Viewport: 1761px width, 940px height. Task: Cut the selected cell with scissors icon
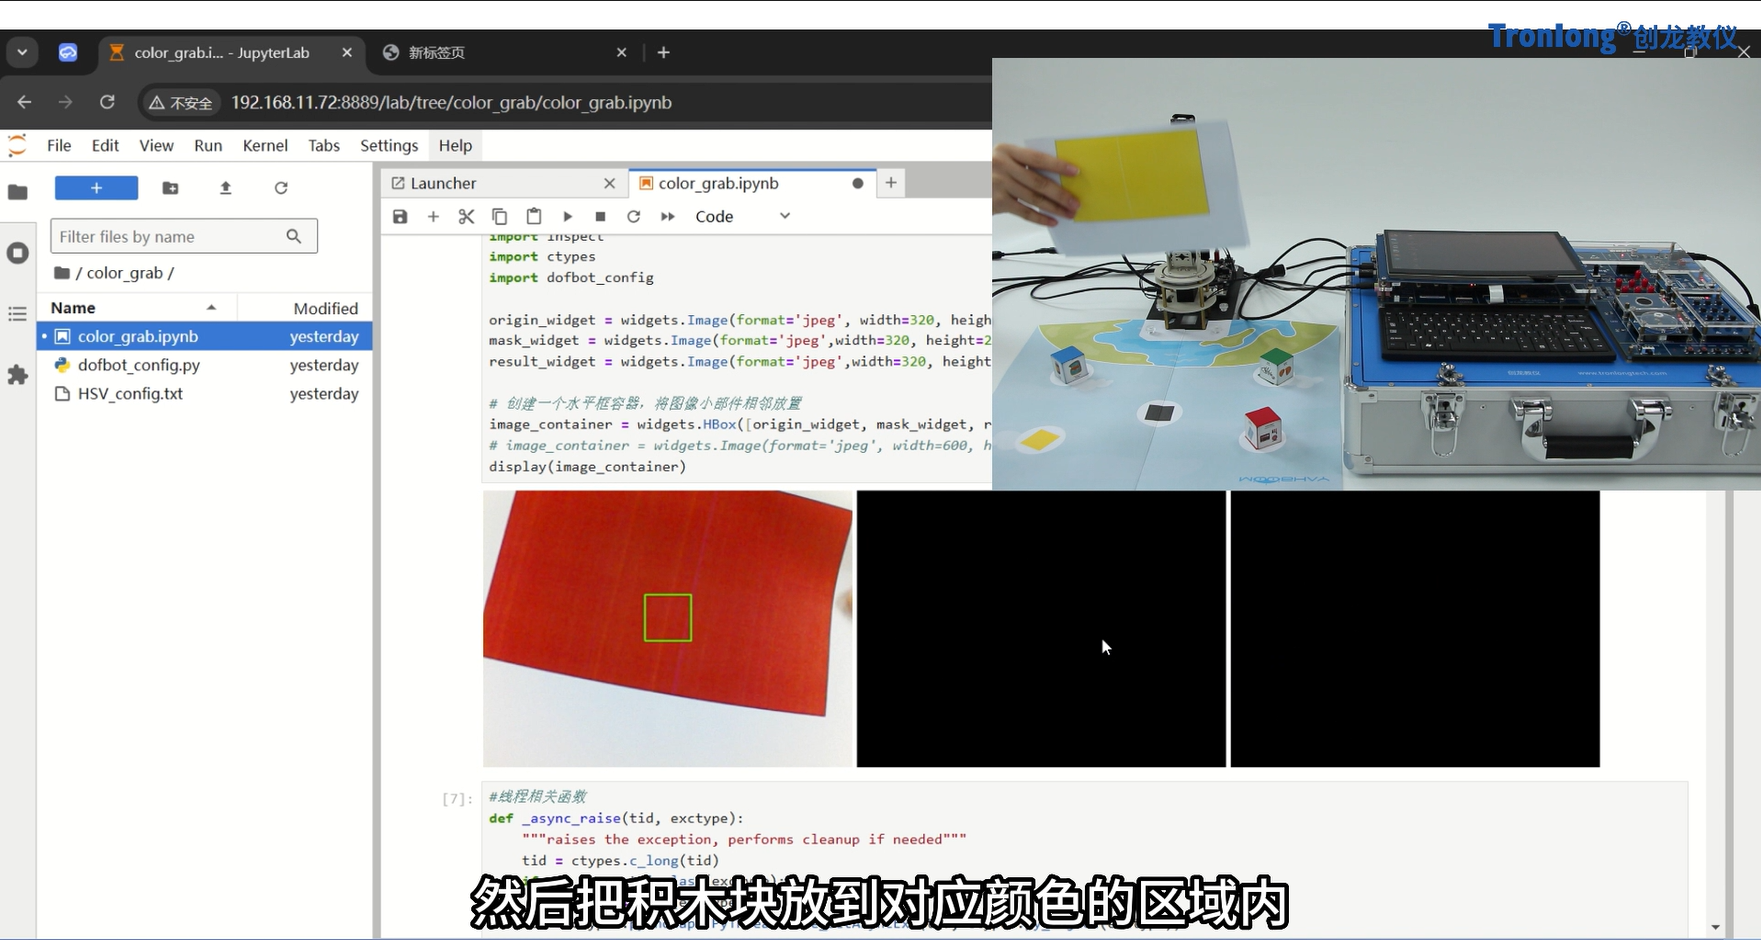click(466, 216)
